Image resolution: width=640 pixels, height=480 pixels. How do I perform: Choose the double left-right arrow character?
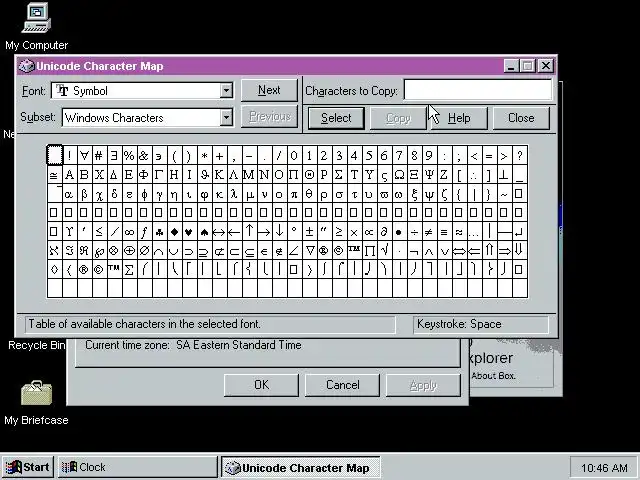[x=459, y=251]
